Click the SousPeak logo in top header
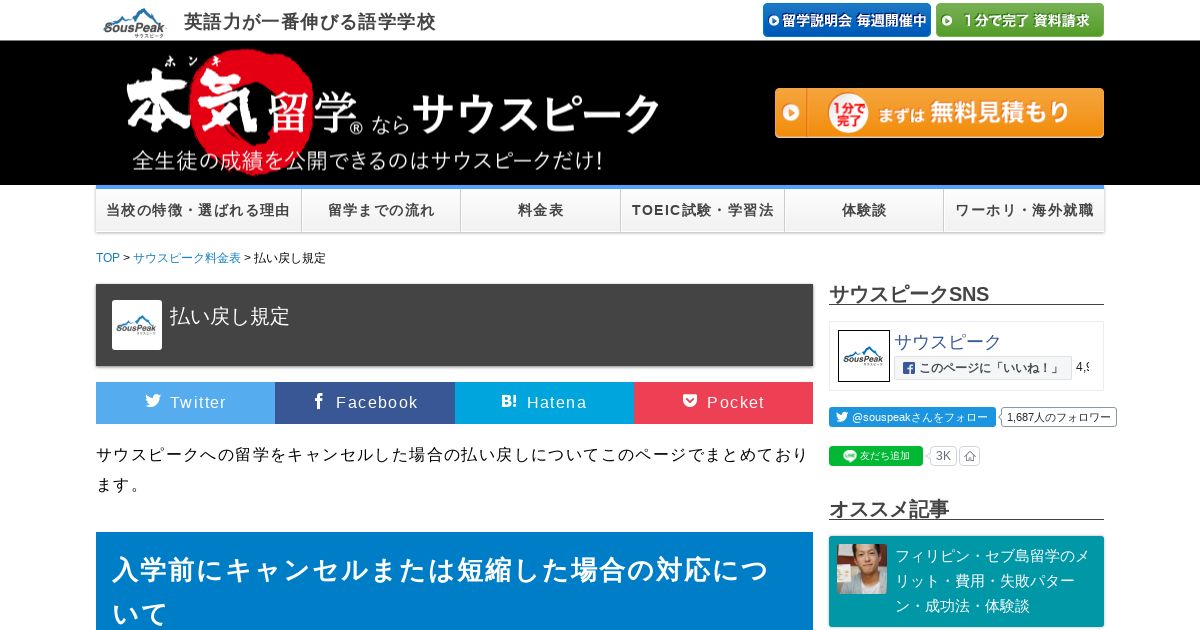 [134, 22]
